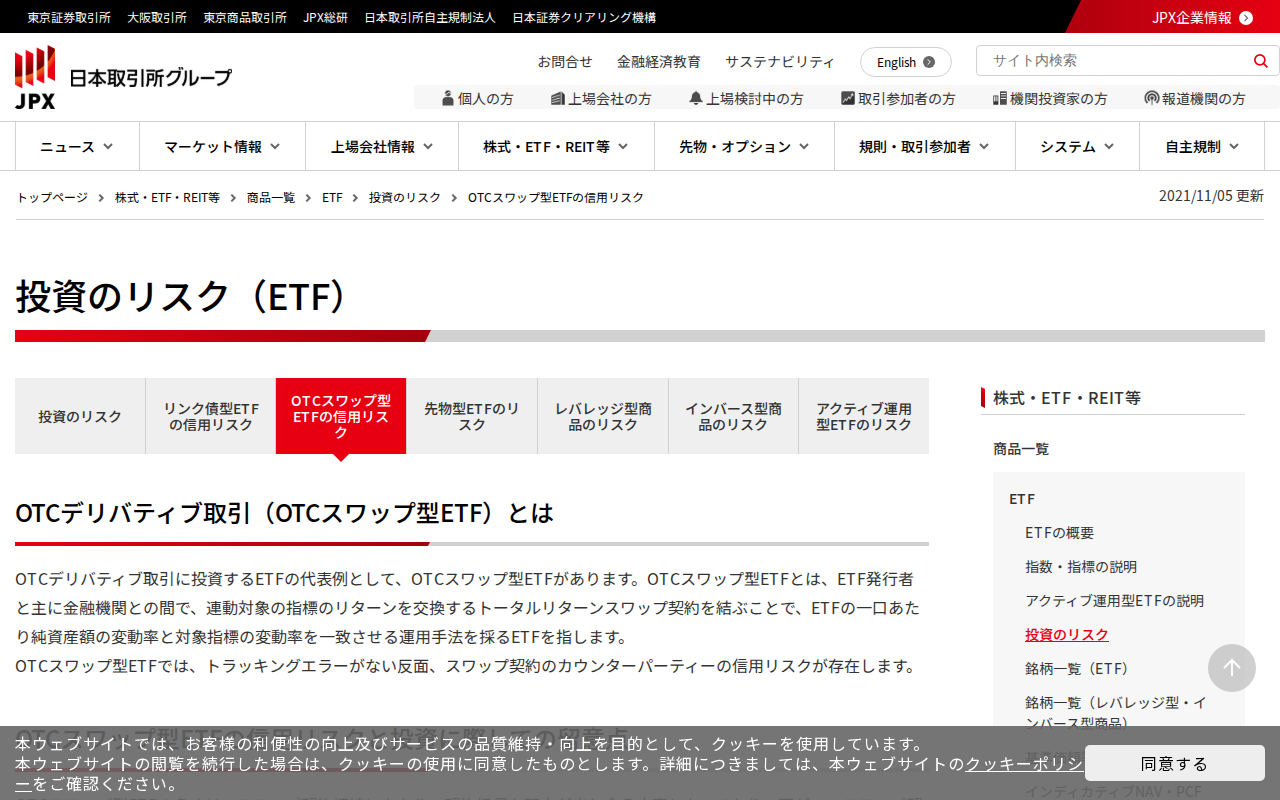Screen dimensions: 1280x800
Task: Switch to the 先物型ETFのリスク tab
Action: [472, 416]
